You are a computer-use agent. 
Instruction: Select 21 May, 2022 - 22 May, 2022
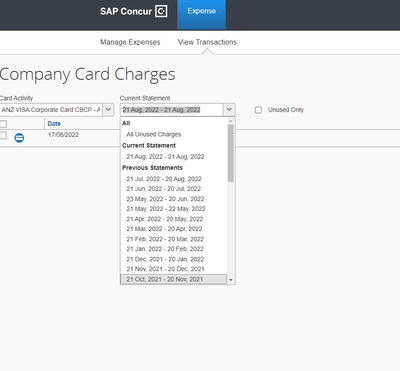pos(166,209)
